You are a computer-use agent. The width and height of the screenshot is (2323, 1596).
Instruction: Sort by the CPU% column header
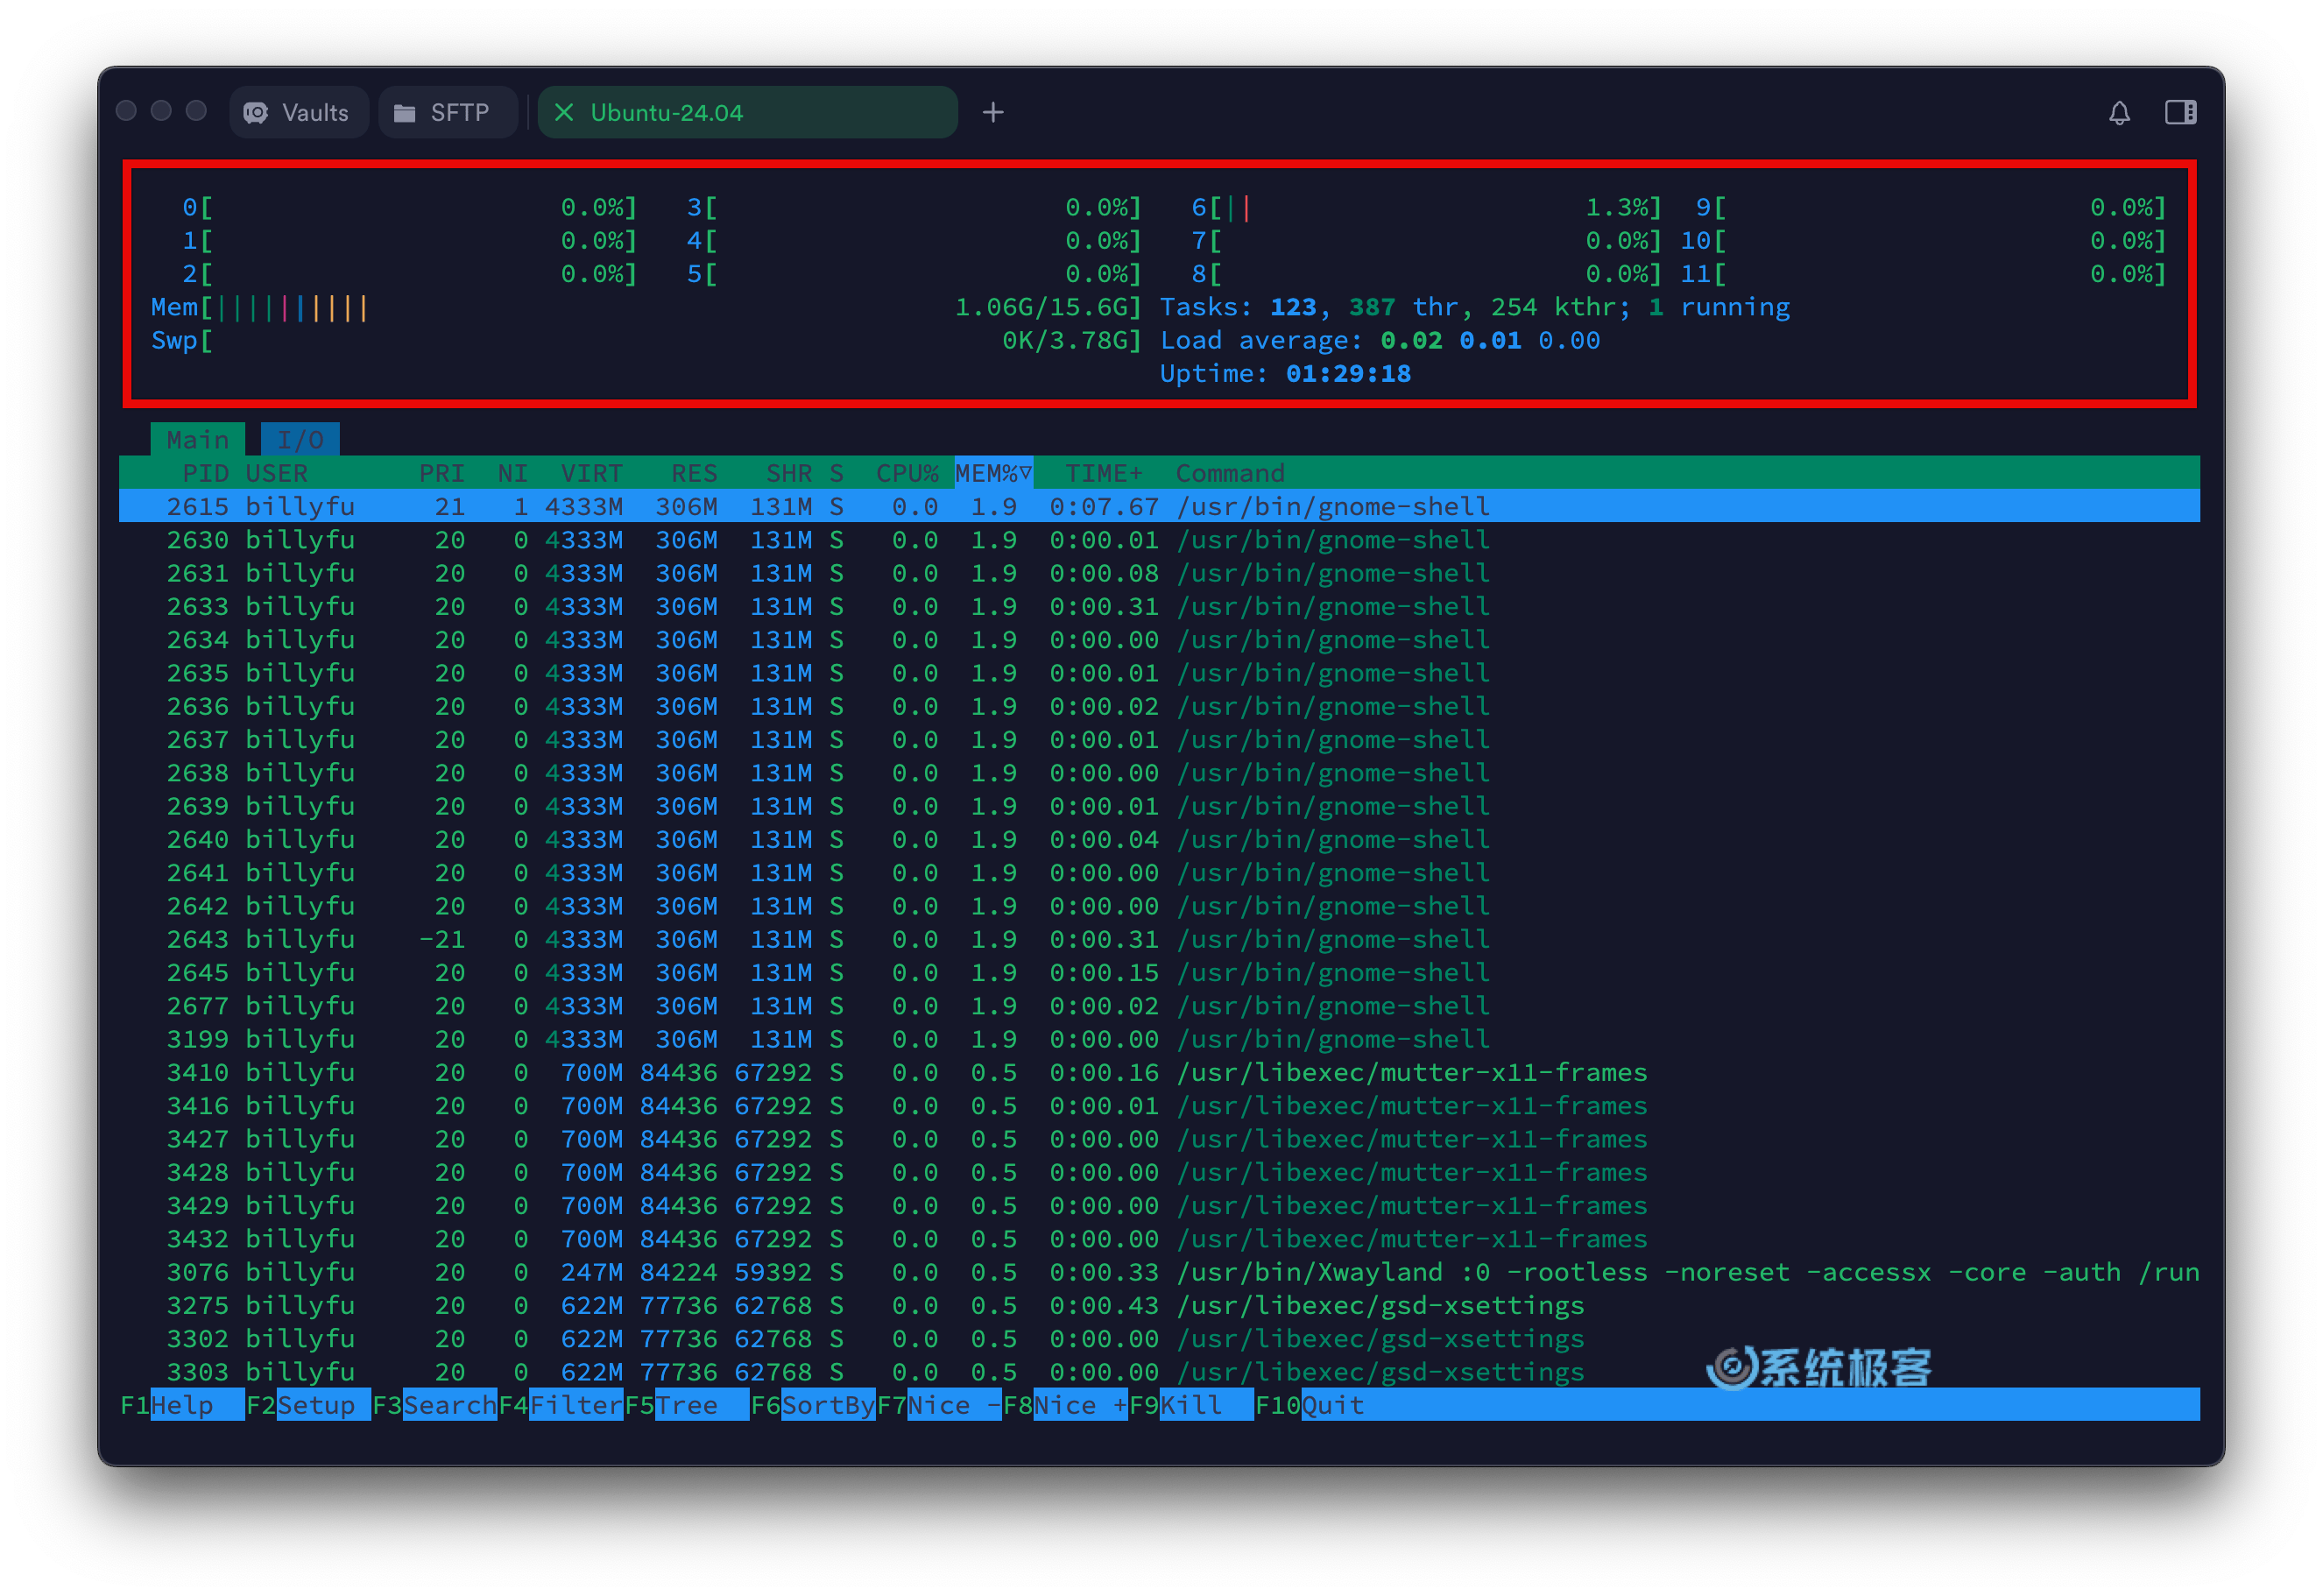tap(907, 473)
